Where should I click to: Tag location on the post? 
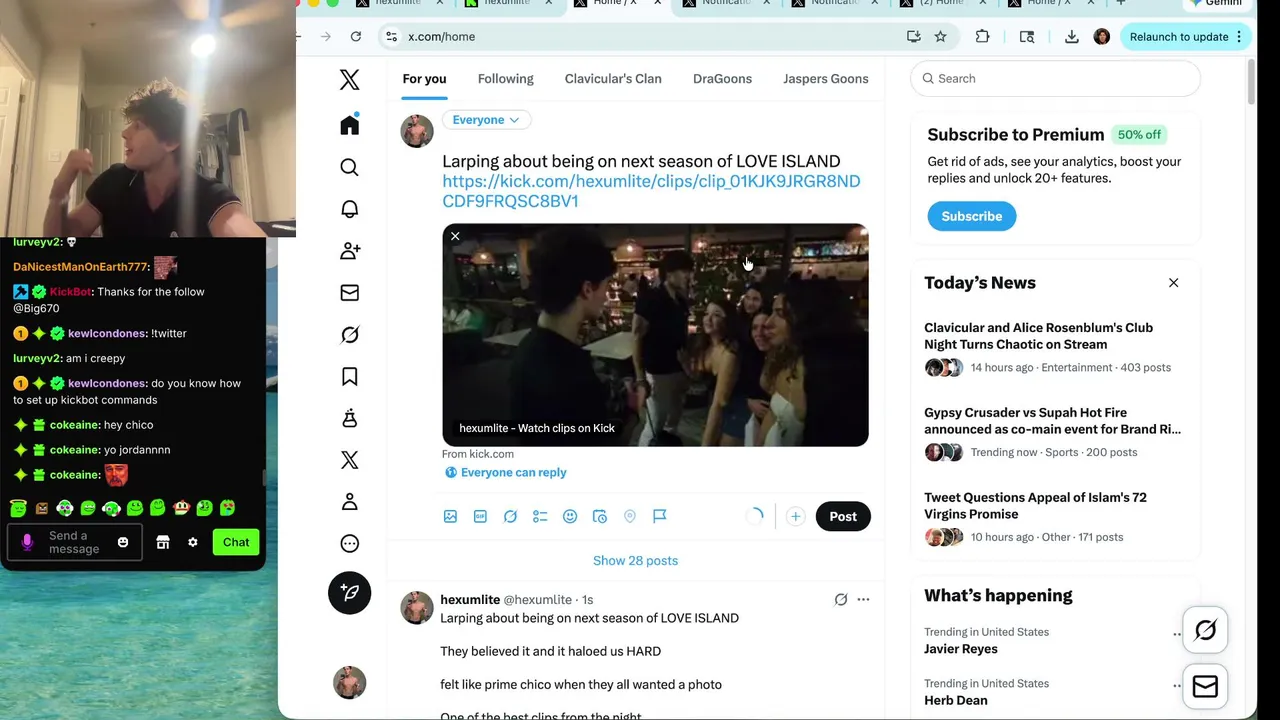pyautogui.click(x=630, y=516)
